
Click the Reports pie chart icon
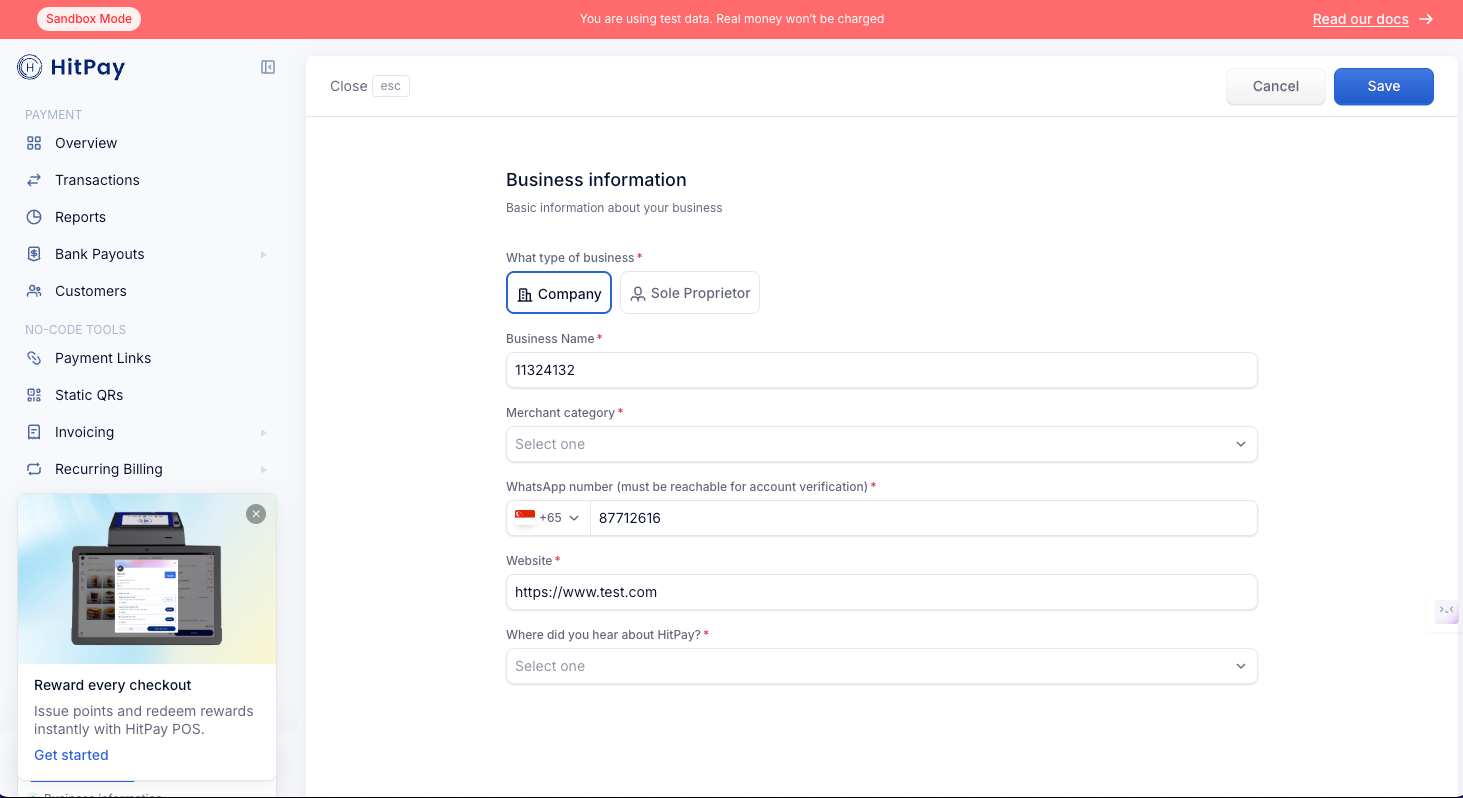pos(34,217)
